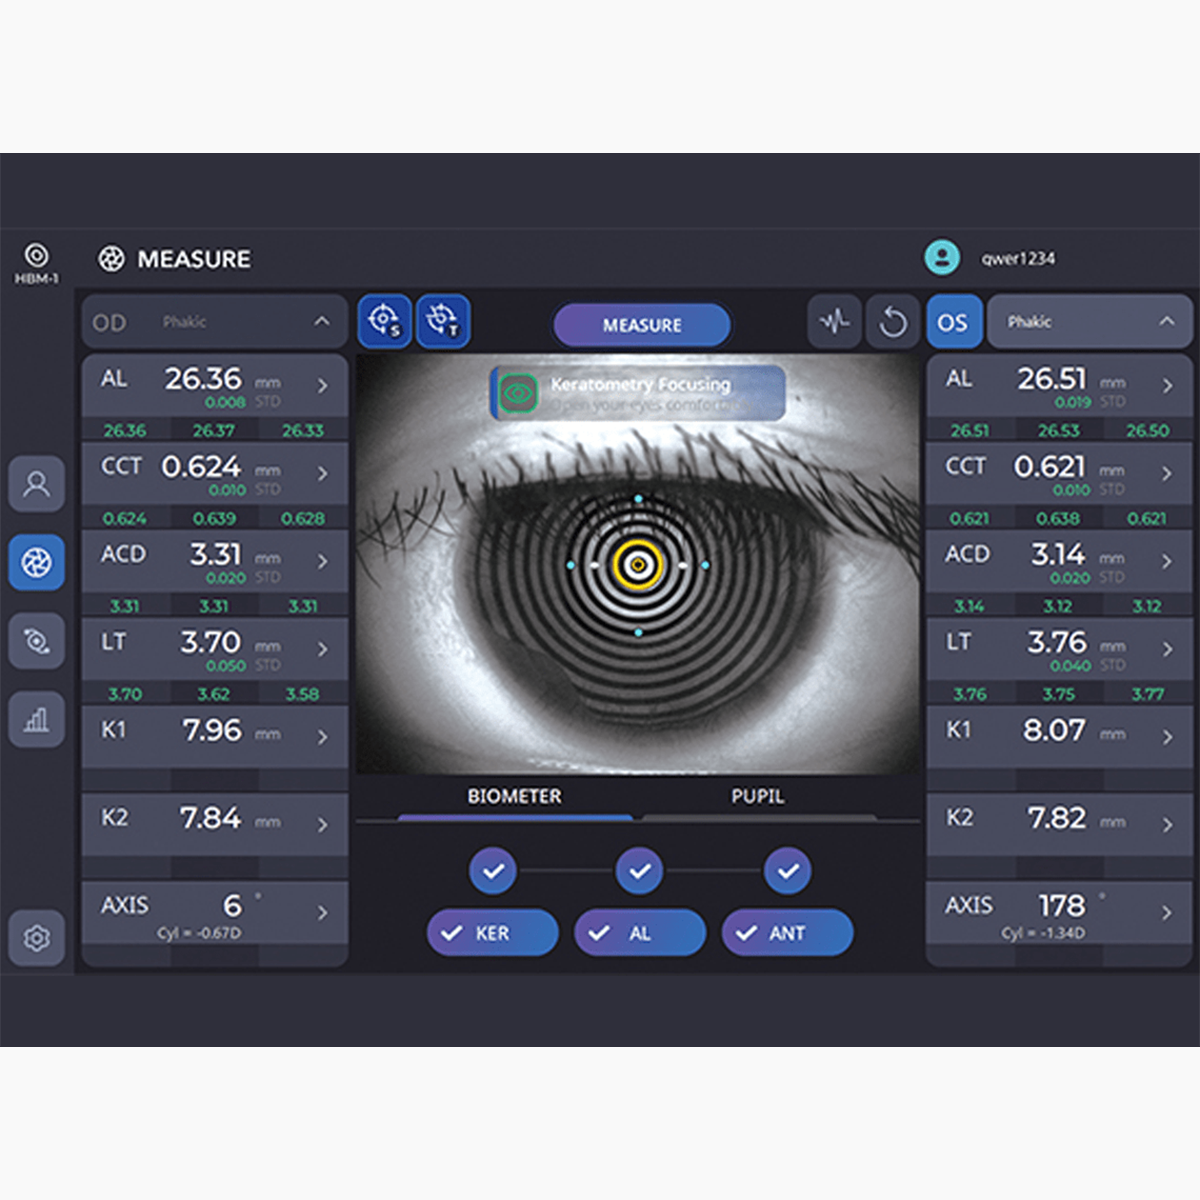Expand OS AXIS 178 details arrow
The width and height of the screenshot is (1200, 1200).
coord(1167,913)
